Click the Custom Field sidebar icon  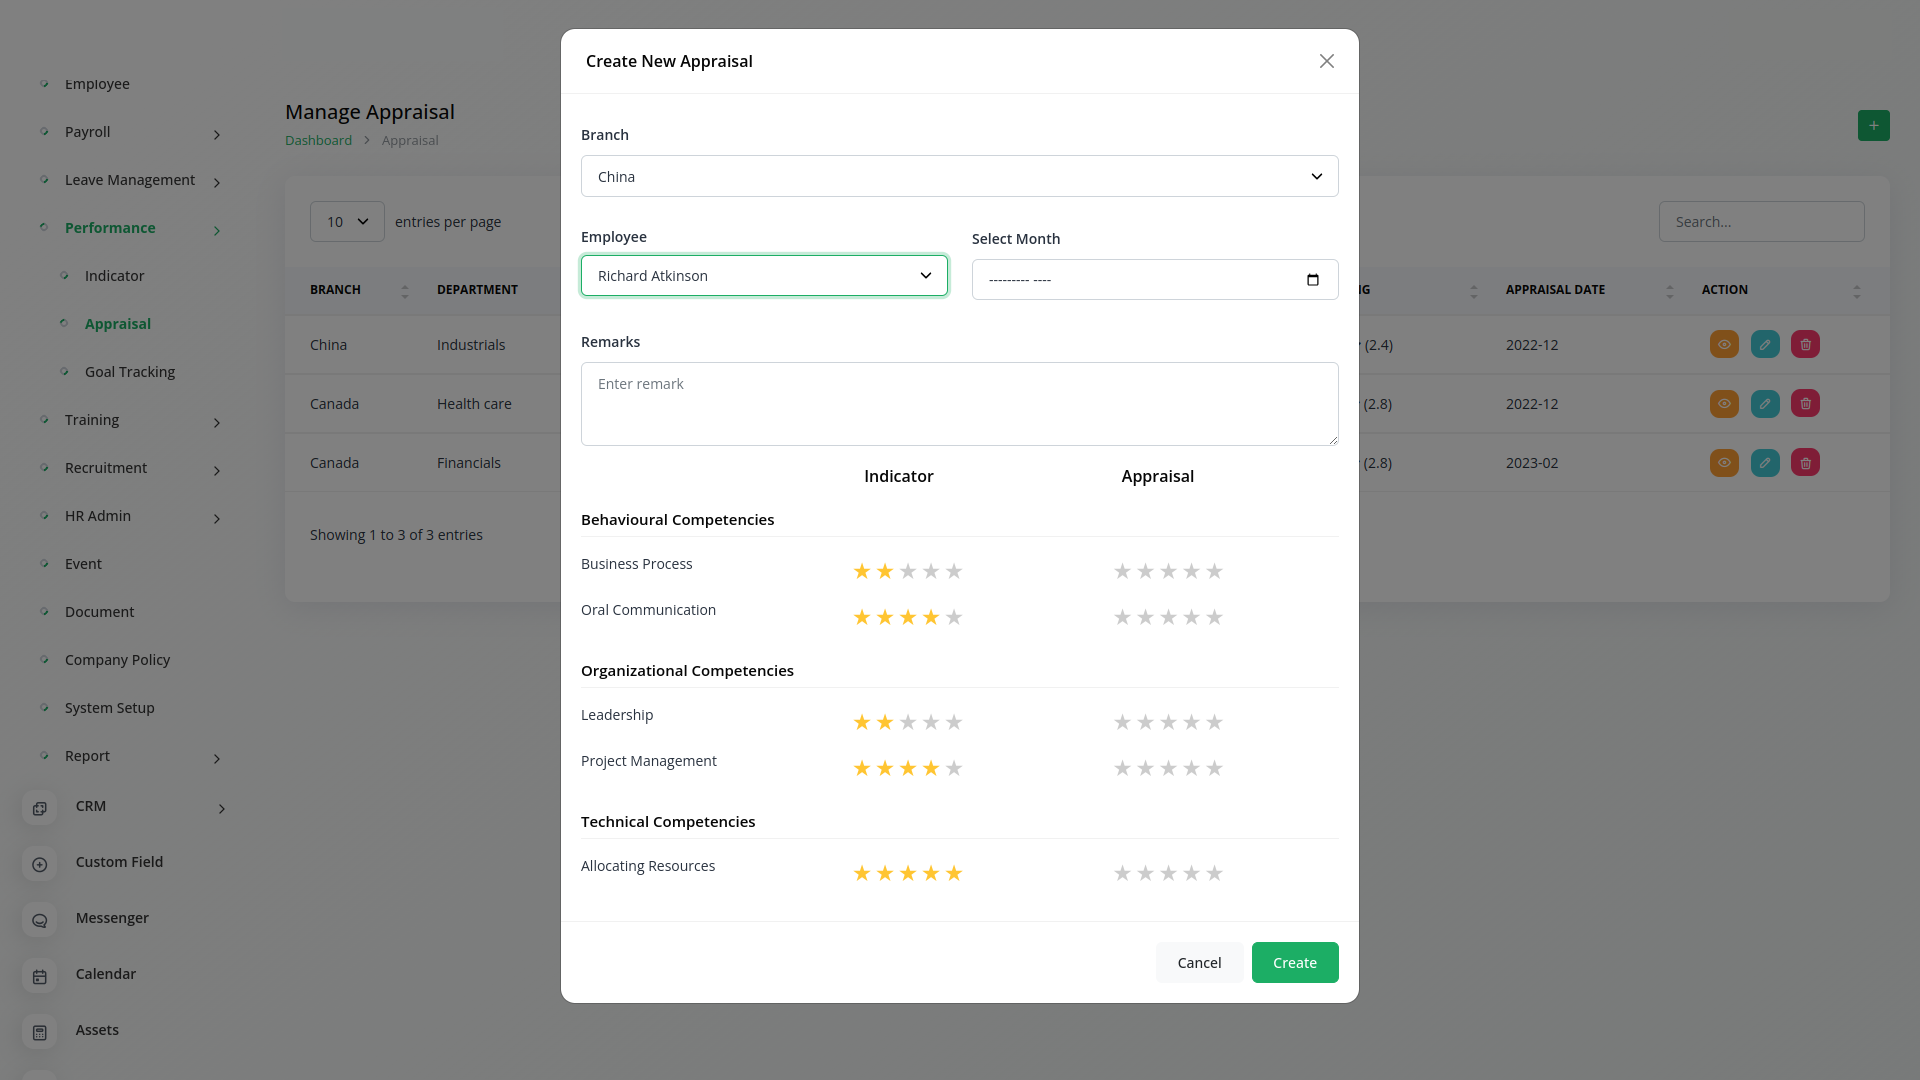click(x=40, y=864)
